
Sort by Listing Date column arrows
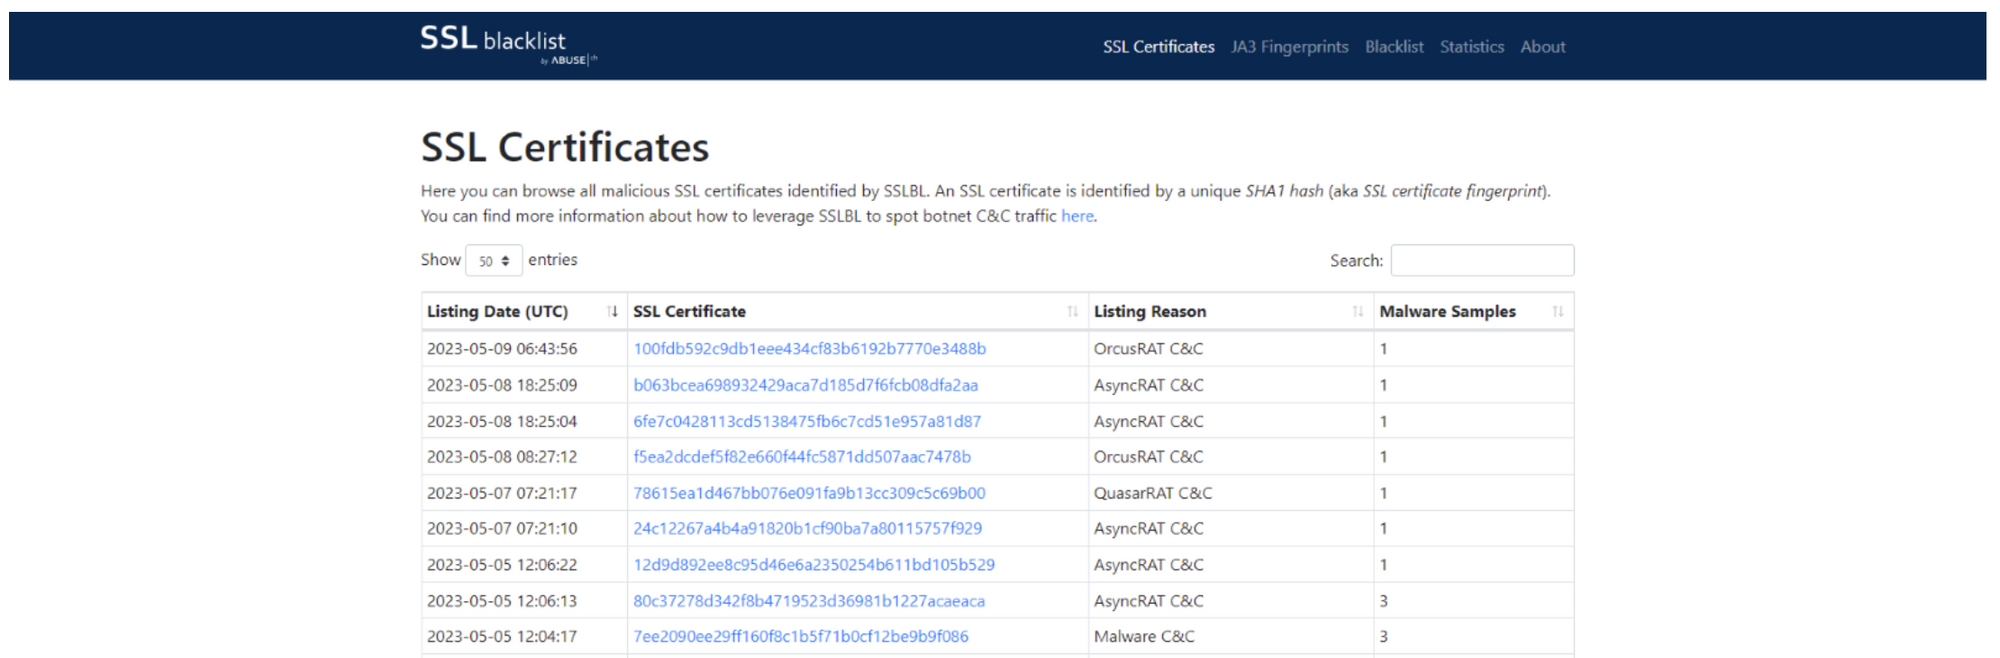612,312
